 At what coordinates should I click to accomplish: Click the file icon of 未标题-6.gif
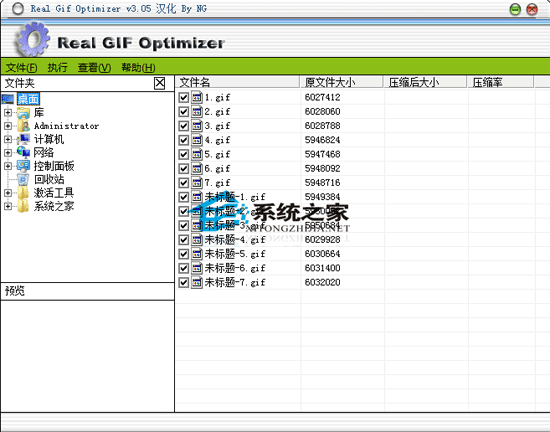pyautogui.click(x=197, y=268)
